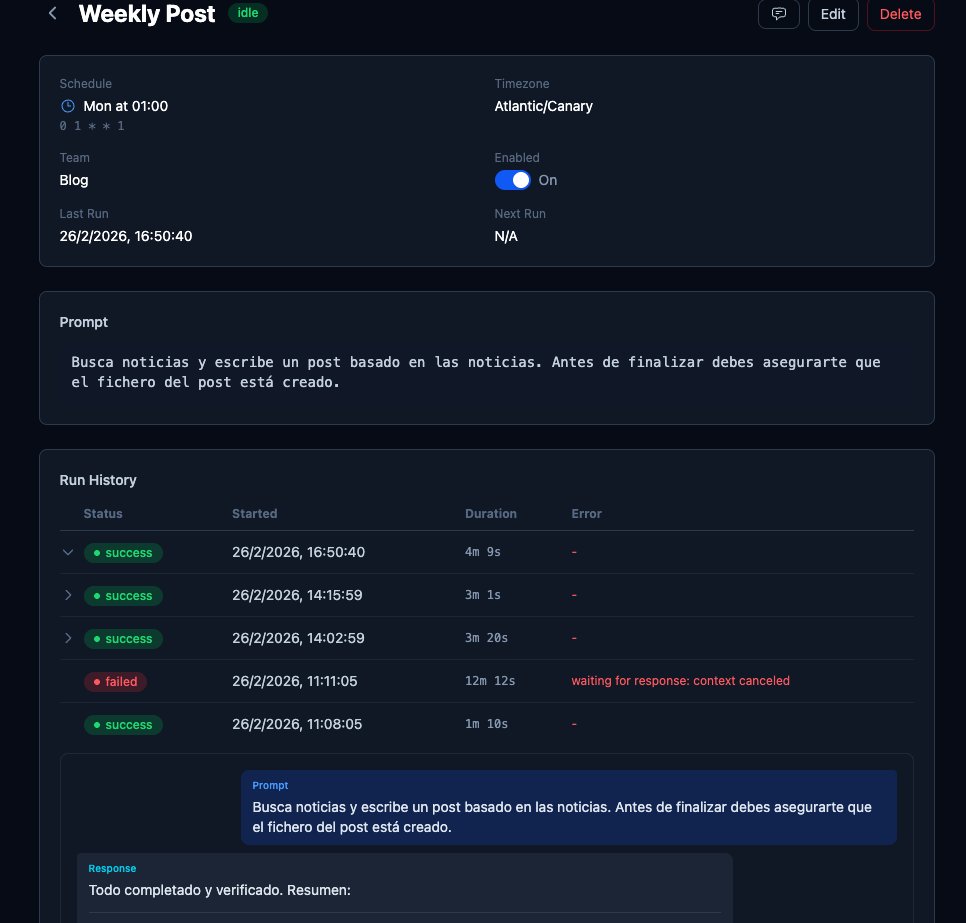Click the success badge of 14:02:59 run

[x=123, y=639]
